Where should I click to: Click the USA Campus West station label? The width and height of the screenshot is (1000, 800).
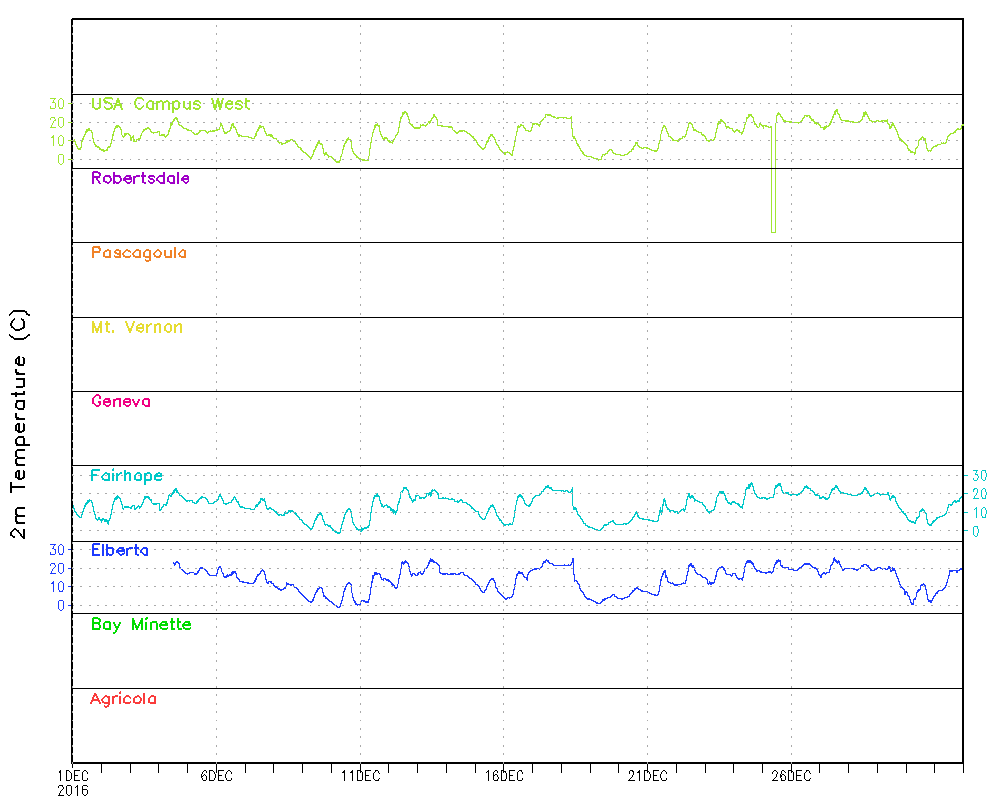(170, 104)
